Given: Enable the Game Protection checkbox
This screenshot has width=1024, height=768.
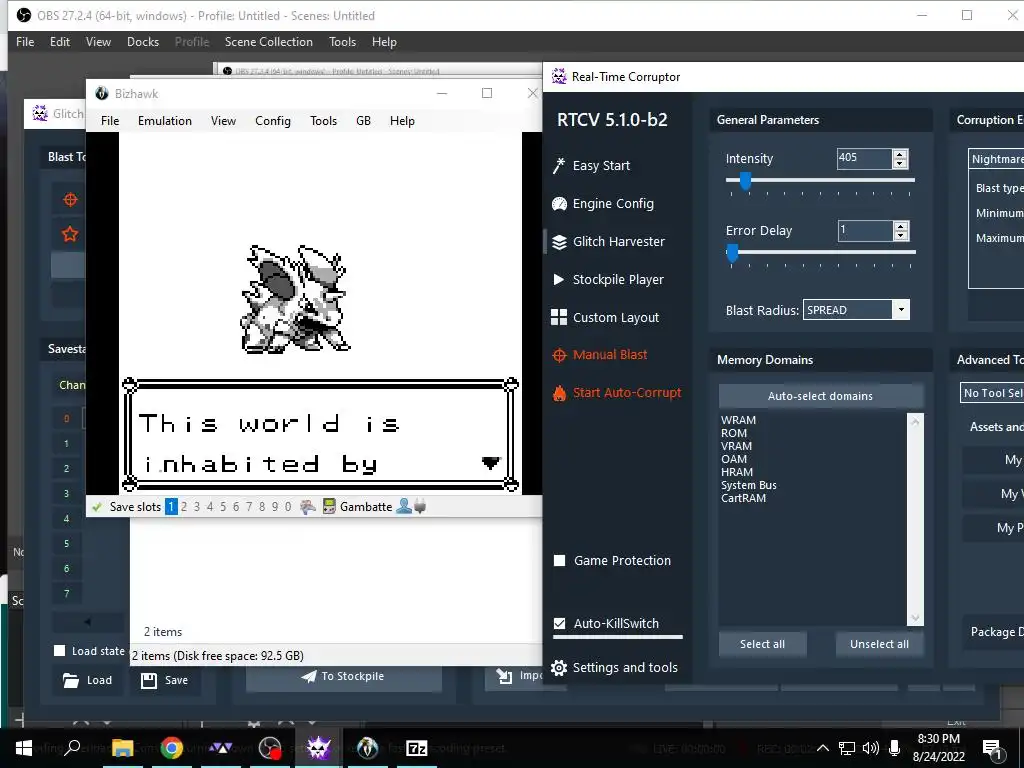Looking at the screenshot, I should point(560,560).
